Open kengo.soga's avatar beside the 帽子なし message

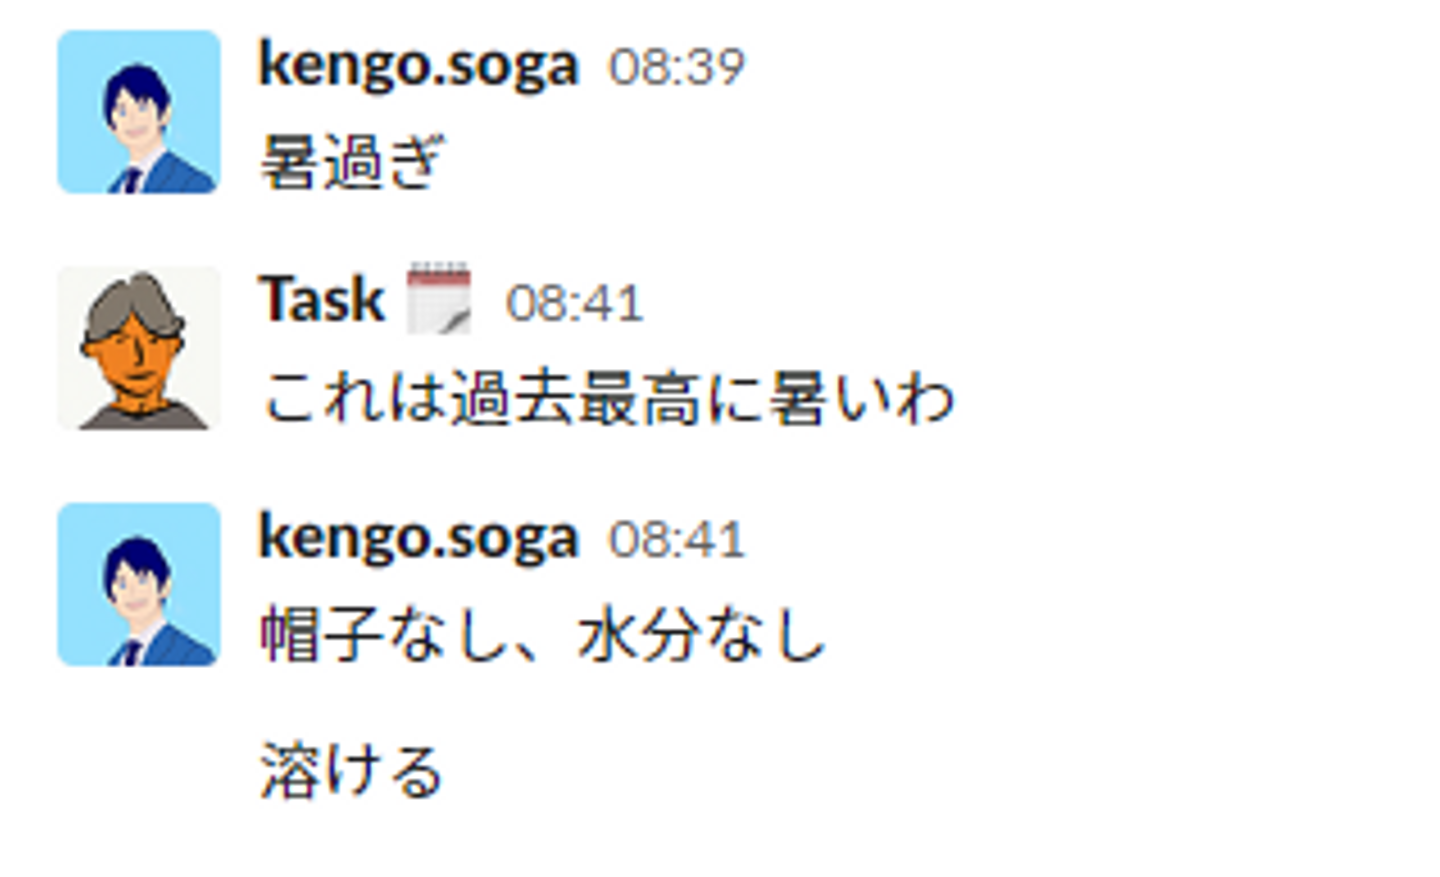click(139, 585)
